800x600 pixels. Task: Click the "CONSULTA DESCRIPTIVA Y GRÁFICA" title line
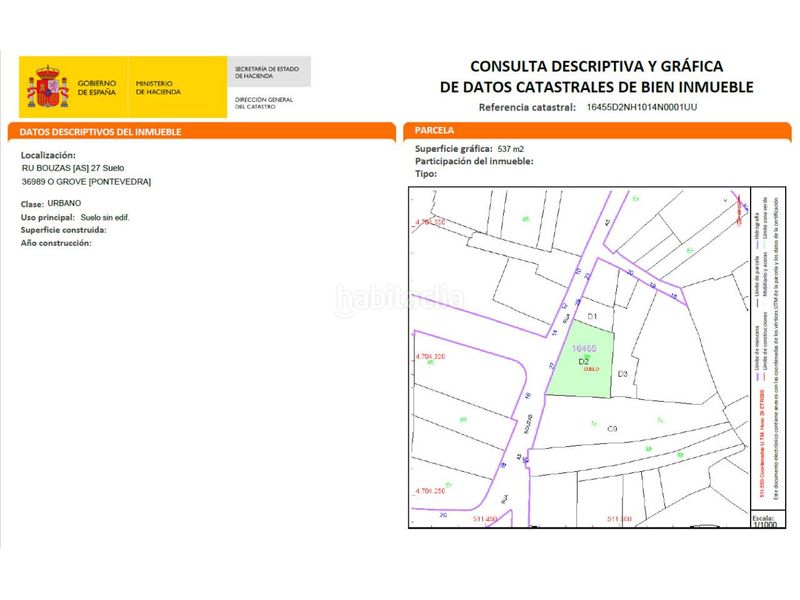[596, 66]
